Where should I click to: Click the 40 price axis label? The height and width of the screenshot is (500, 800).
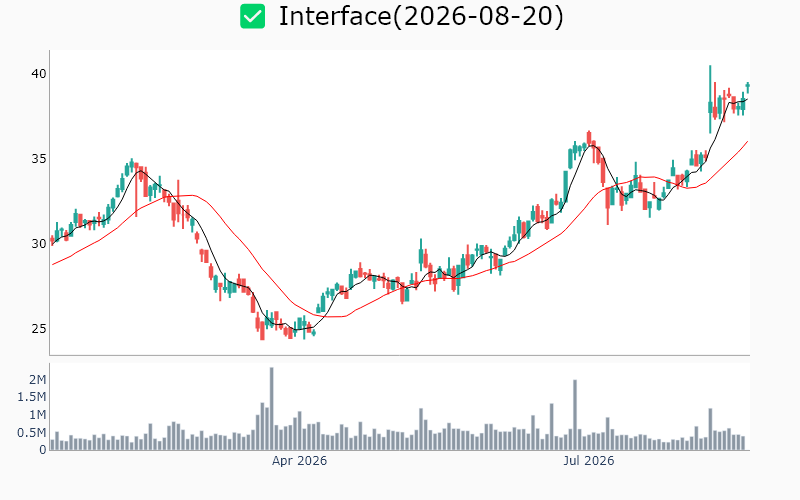(x=39, y=74)
